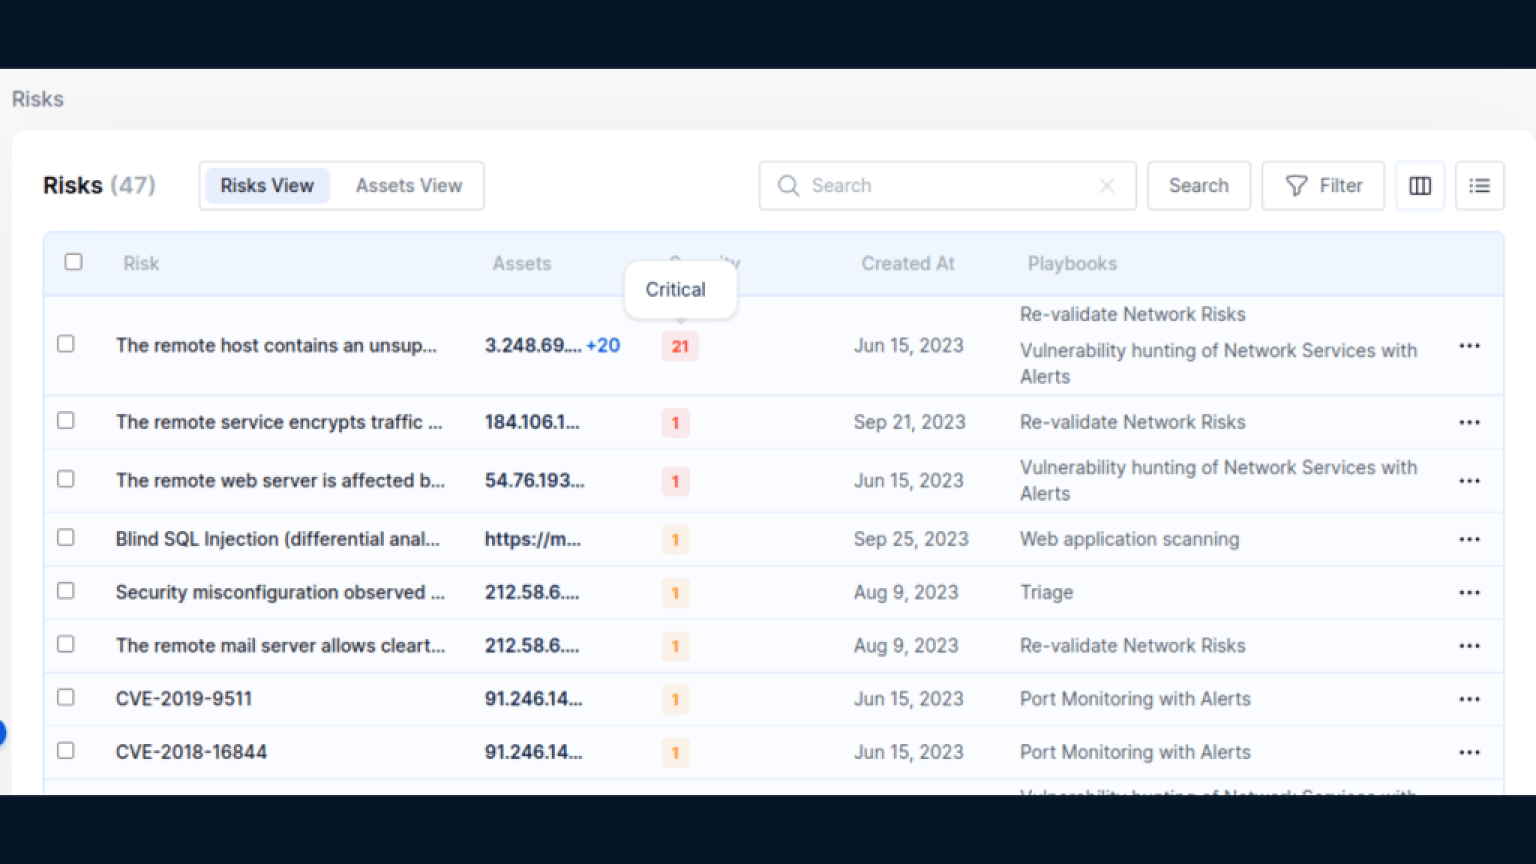This screenshot has width=1536, height=864.
Task: Open risk 'The remote service encrypts traffic ...'
Action: 279,422
